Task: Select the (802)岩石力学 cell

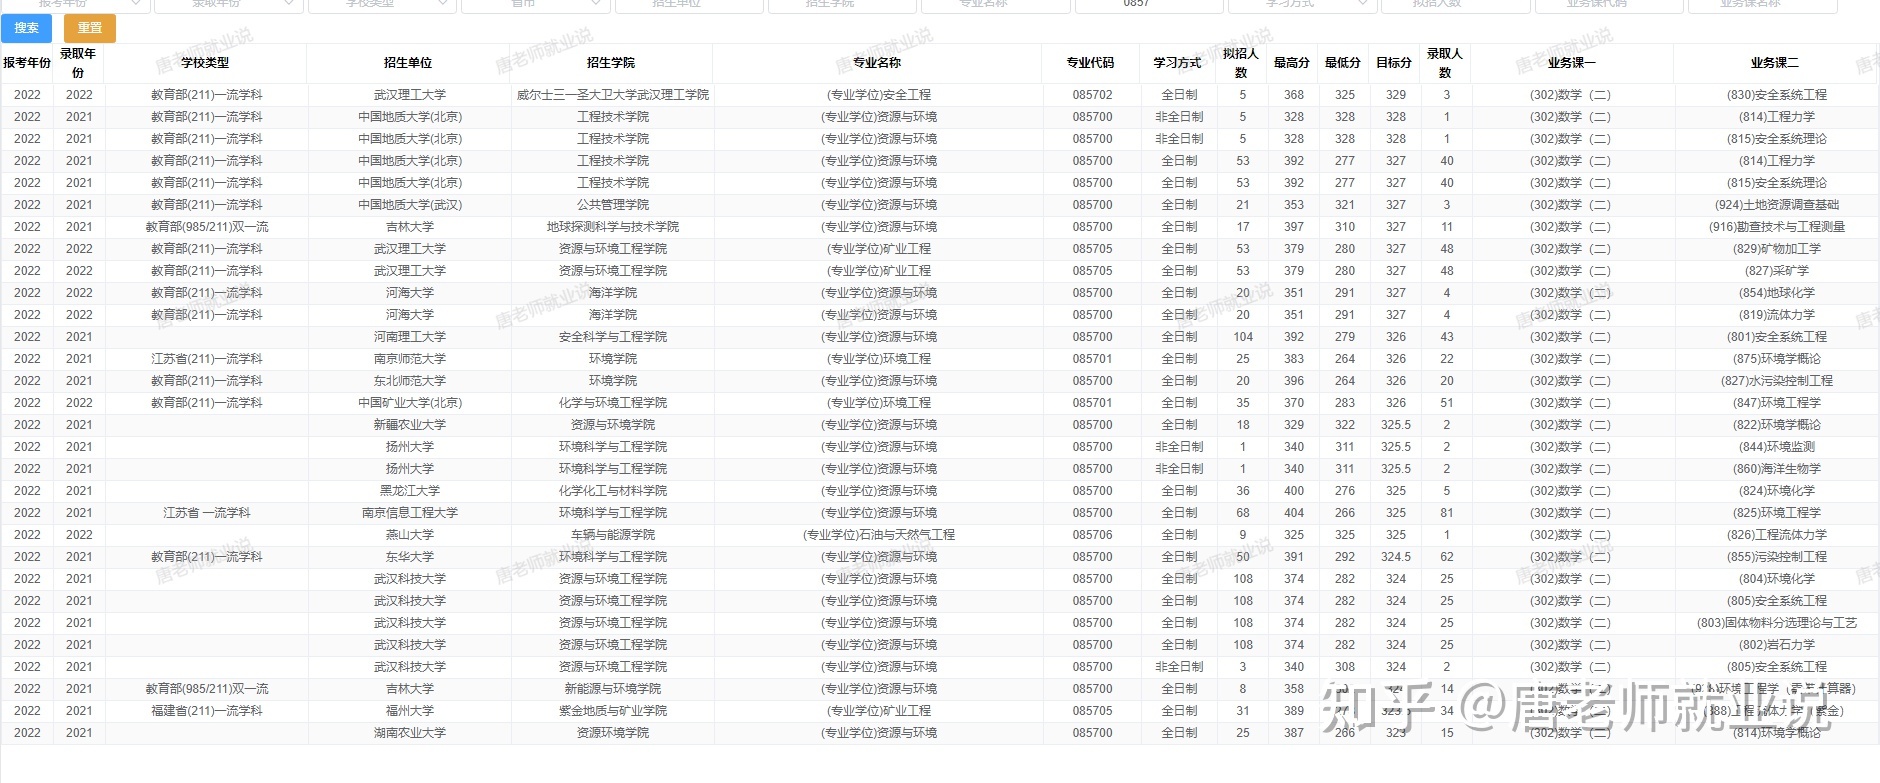Action: 1777,645
